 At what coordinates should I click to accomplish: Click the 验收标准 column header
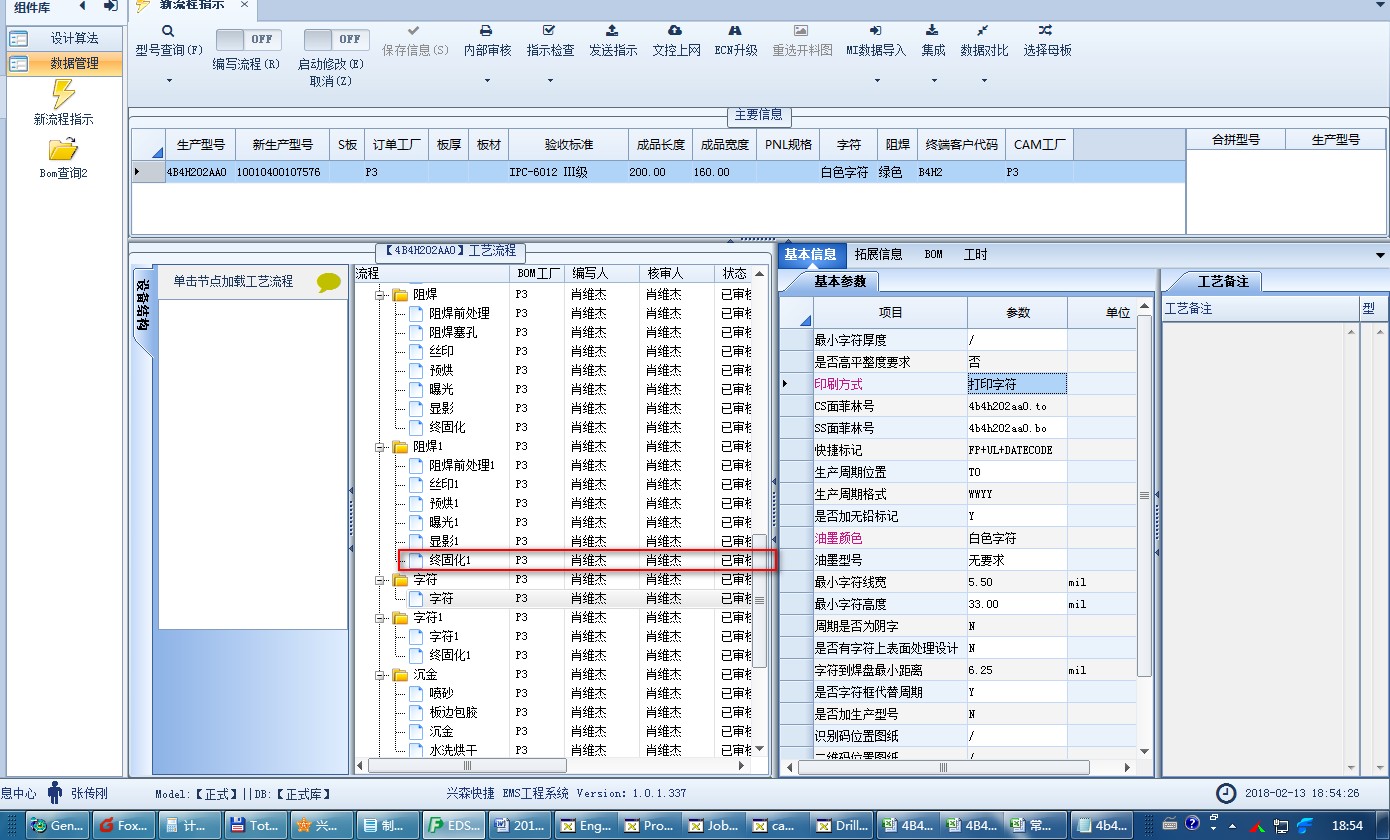569,144
